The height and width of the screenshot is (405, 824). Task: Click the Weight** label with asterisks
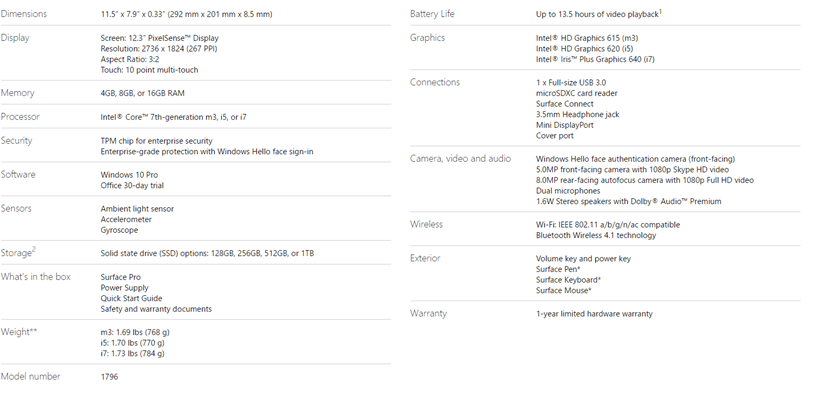click(19, 332)
